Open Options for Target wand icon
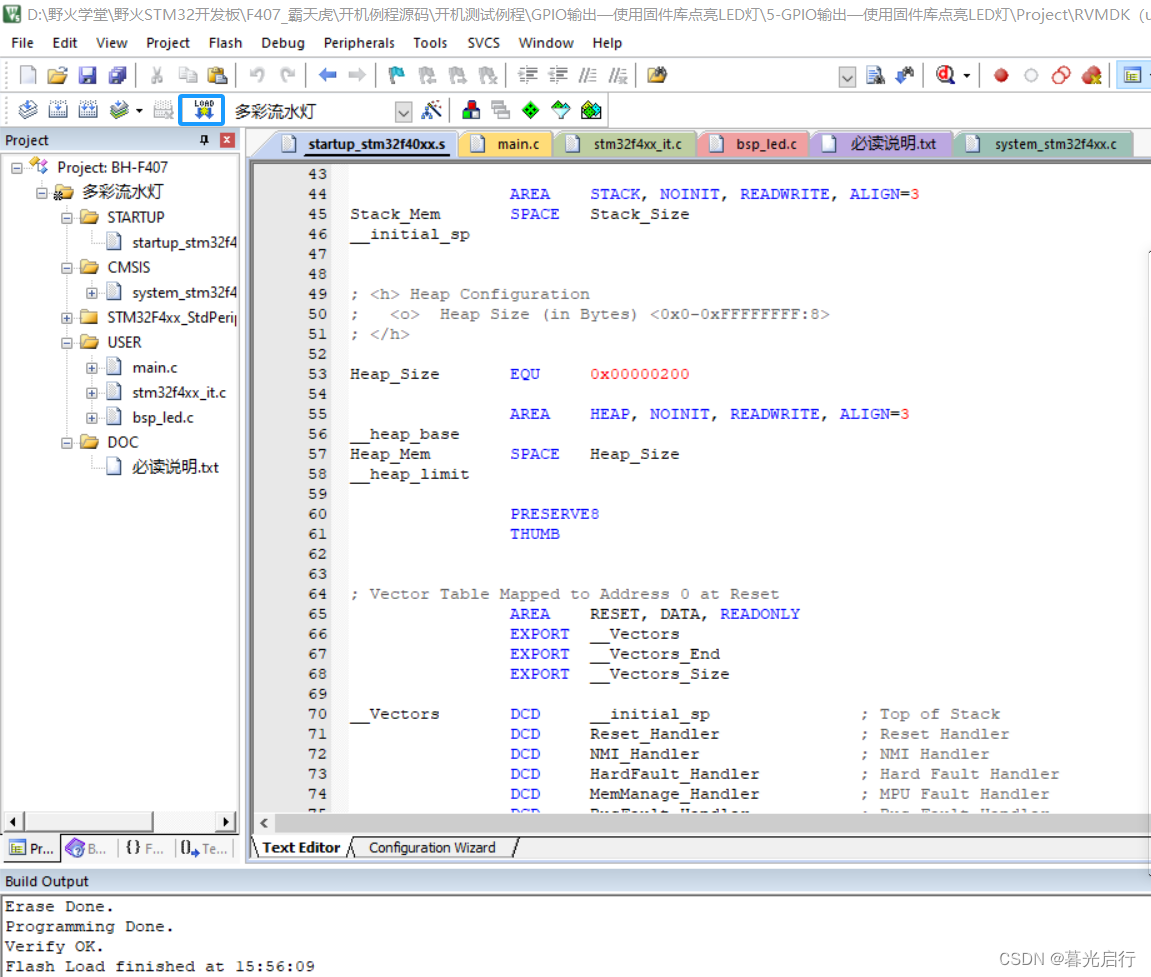1151x977 pixels. point(432,110)
